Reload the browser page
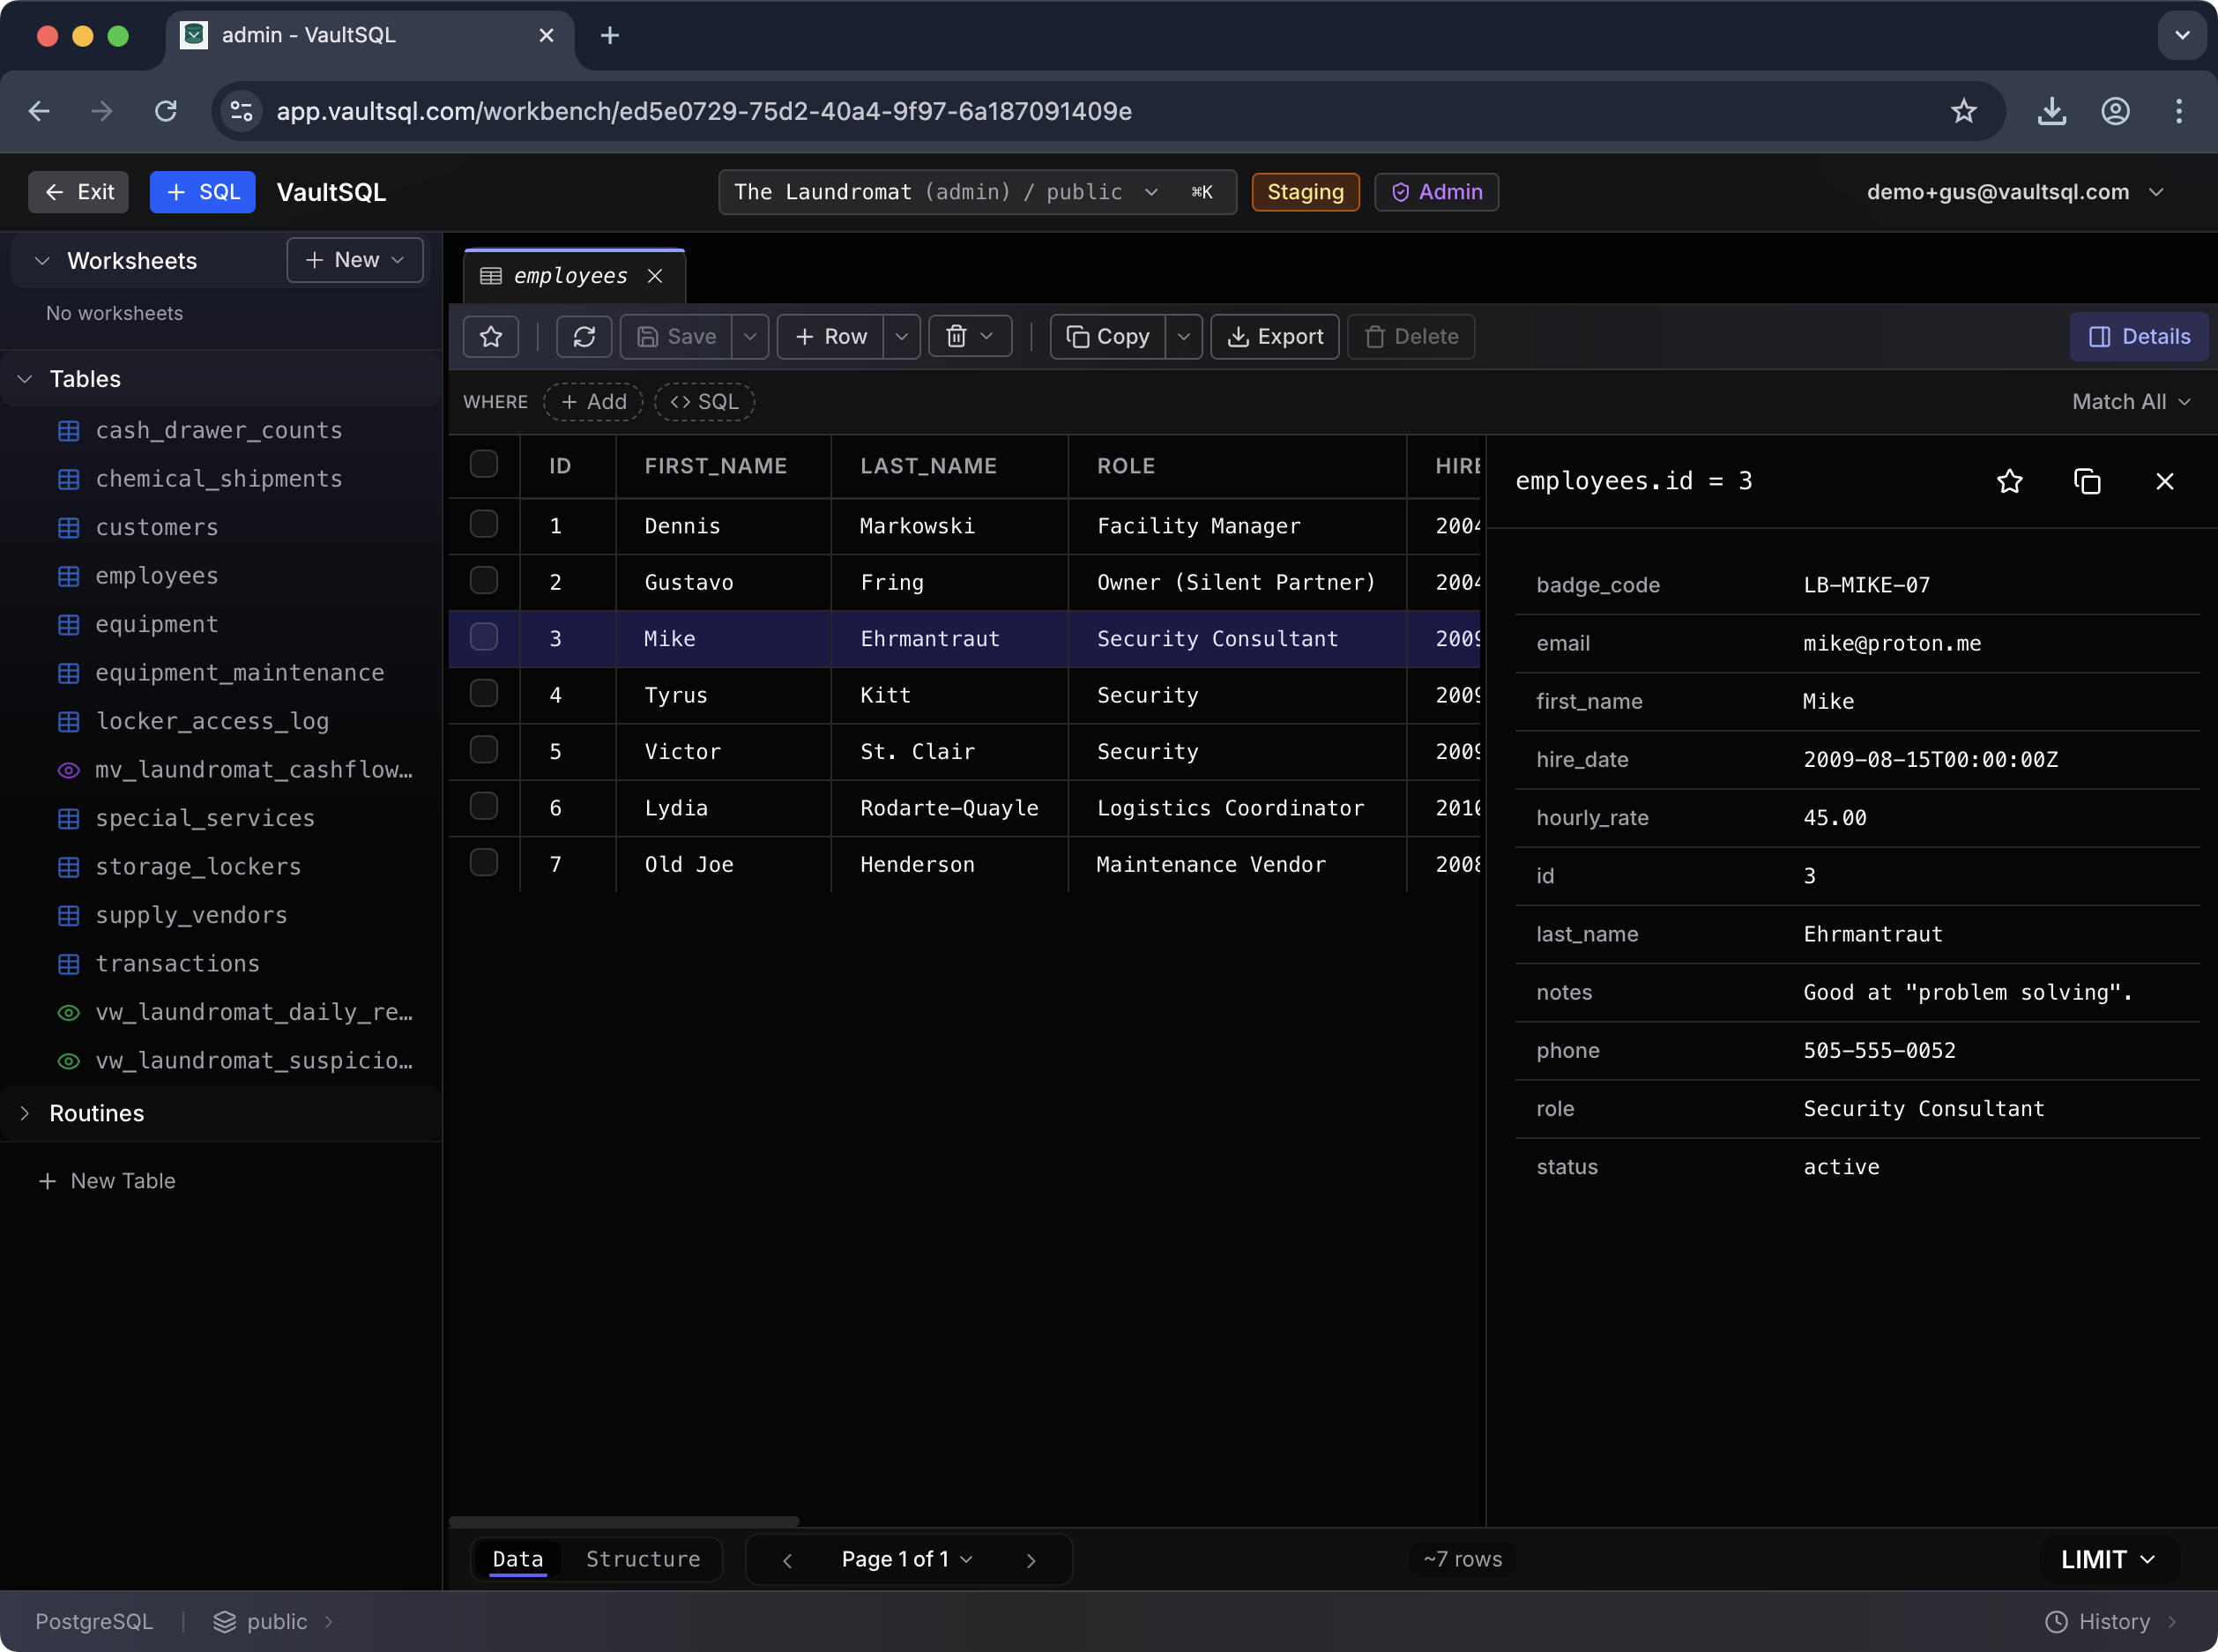Screen dimensions: 2218x1652 166,111
